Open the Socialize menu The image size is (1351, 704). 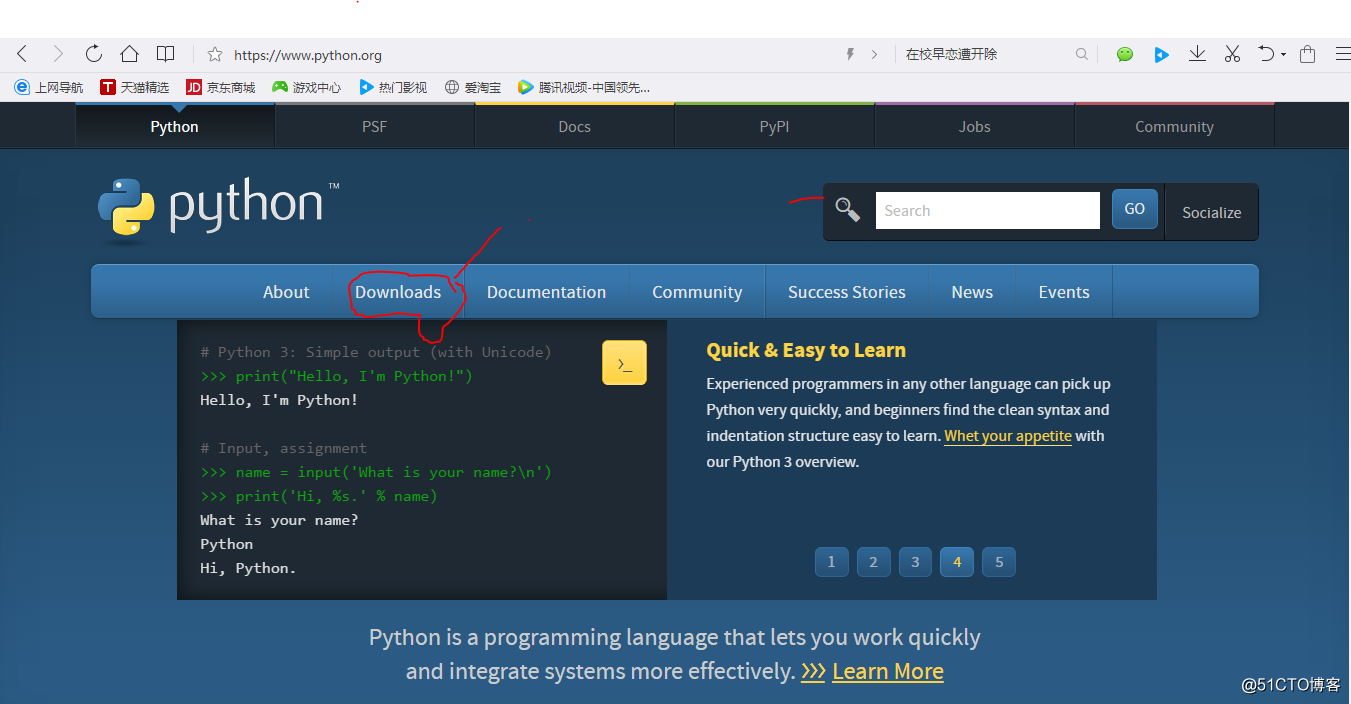(x=1211, y=212)
